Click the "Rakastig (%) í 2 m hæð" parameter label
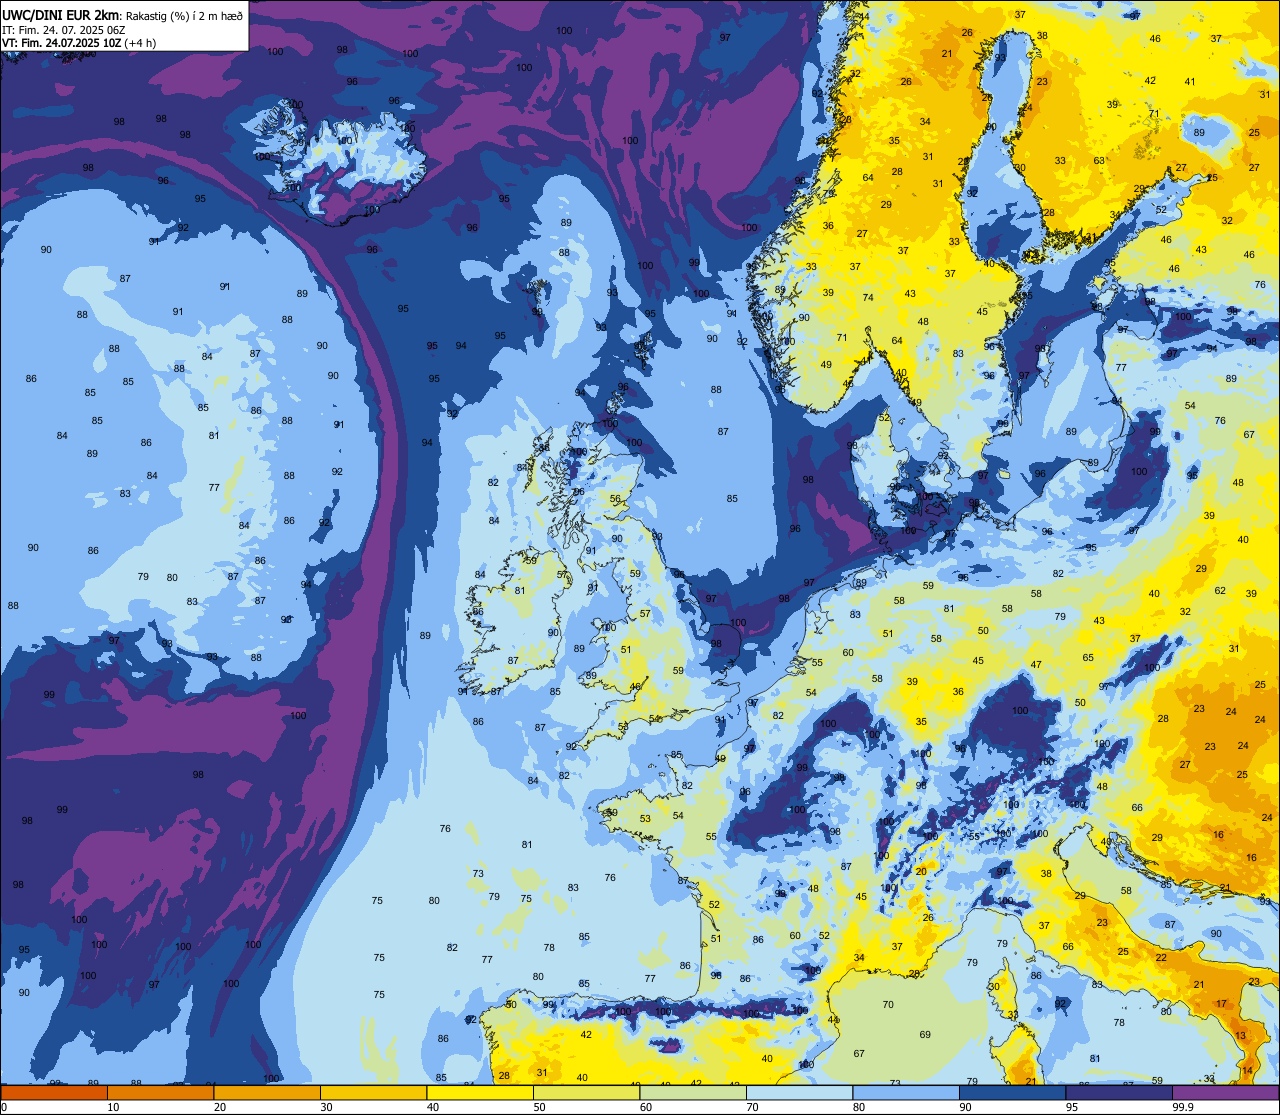The height and width of the screenshot is (1115, 1280). [x=183, y=16]
